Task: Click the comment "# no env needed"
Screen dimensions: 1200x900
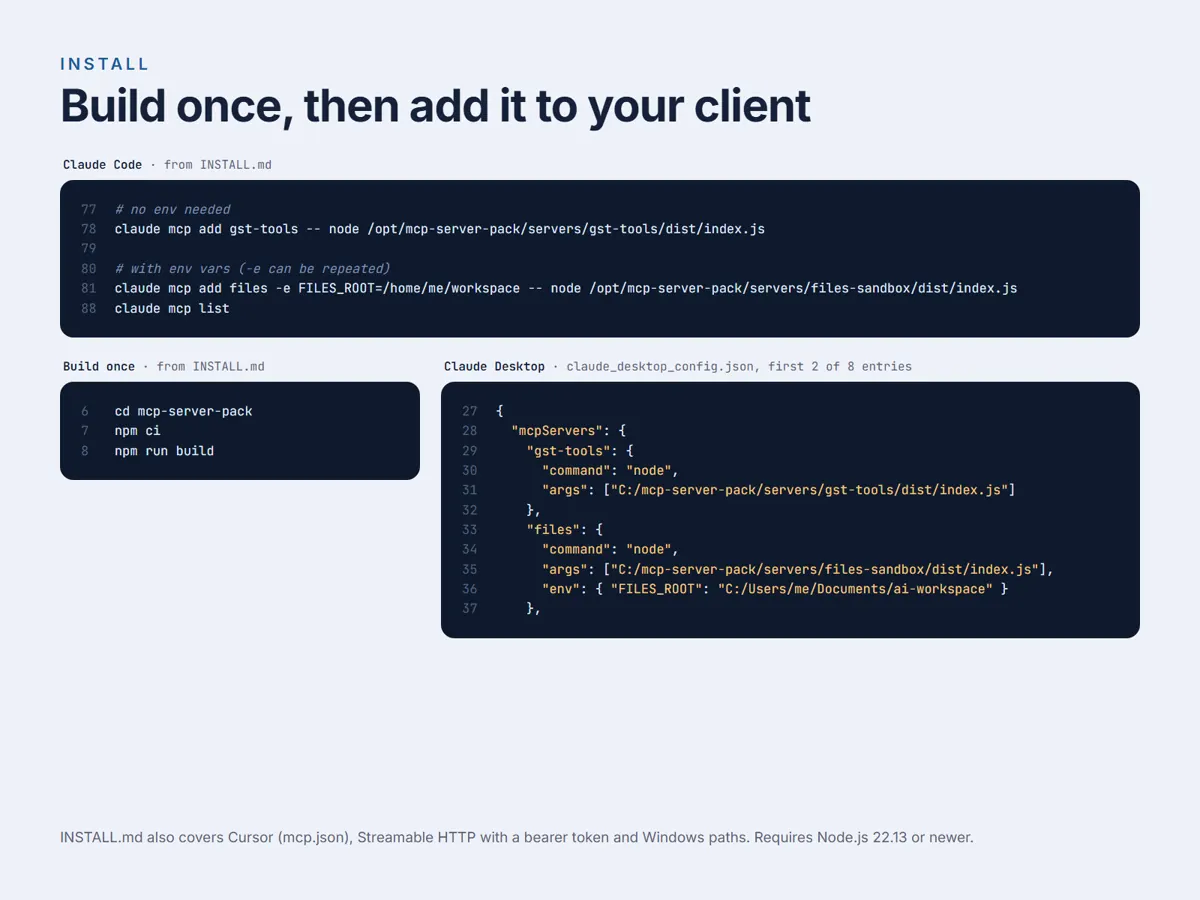Action: [173, 209]
